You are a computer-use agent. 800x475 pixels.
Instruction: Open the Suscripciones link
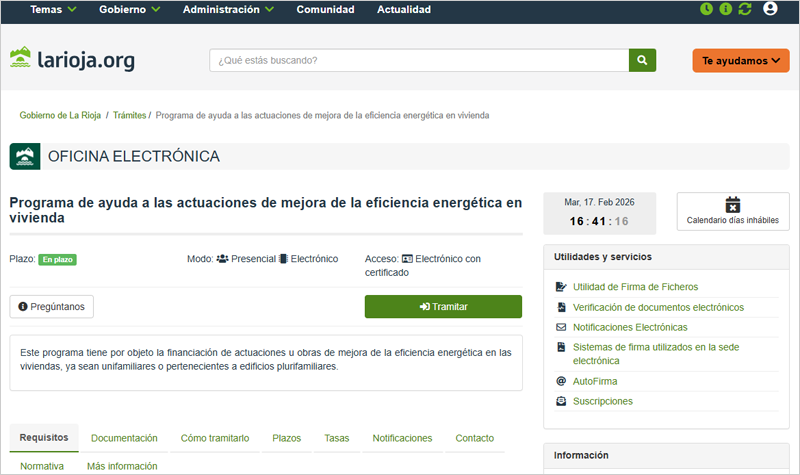coord(603,401)
